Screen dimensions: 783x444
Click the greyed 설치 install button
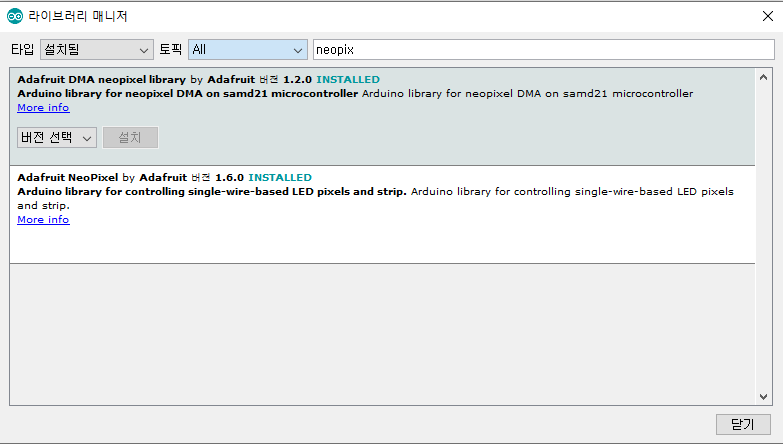130,137
